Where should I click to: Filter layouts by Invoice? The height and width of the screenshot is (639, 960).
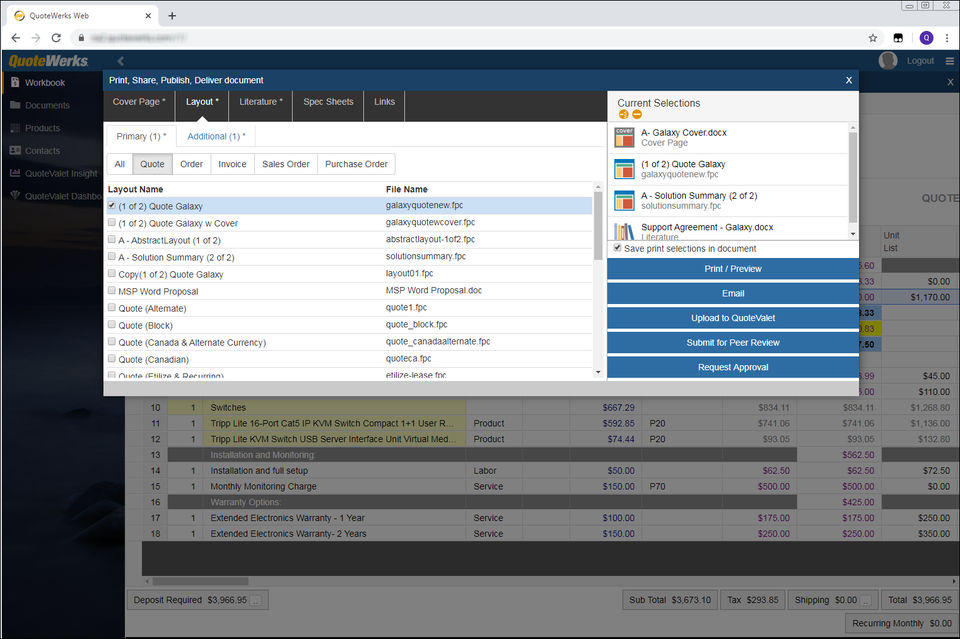[232, 164]
